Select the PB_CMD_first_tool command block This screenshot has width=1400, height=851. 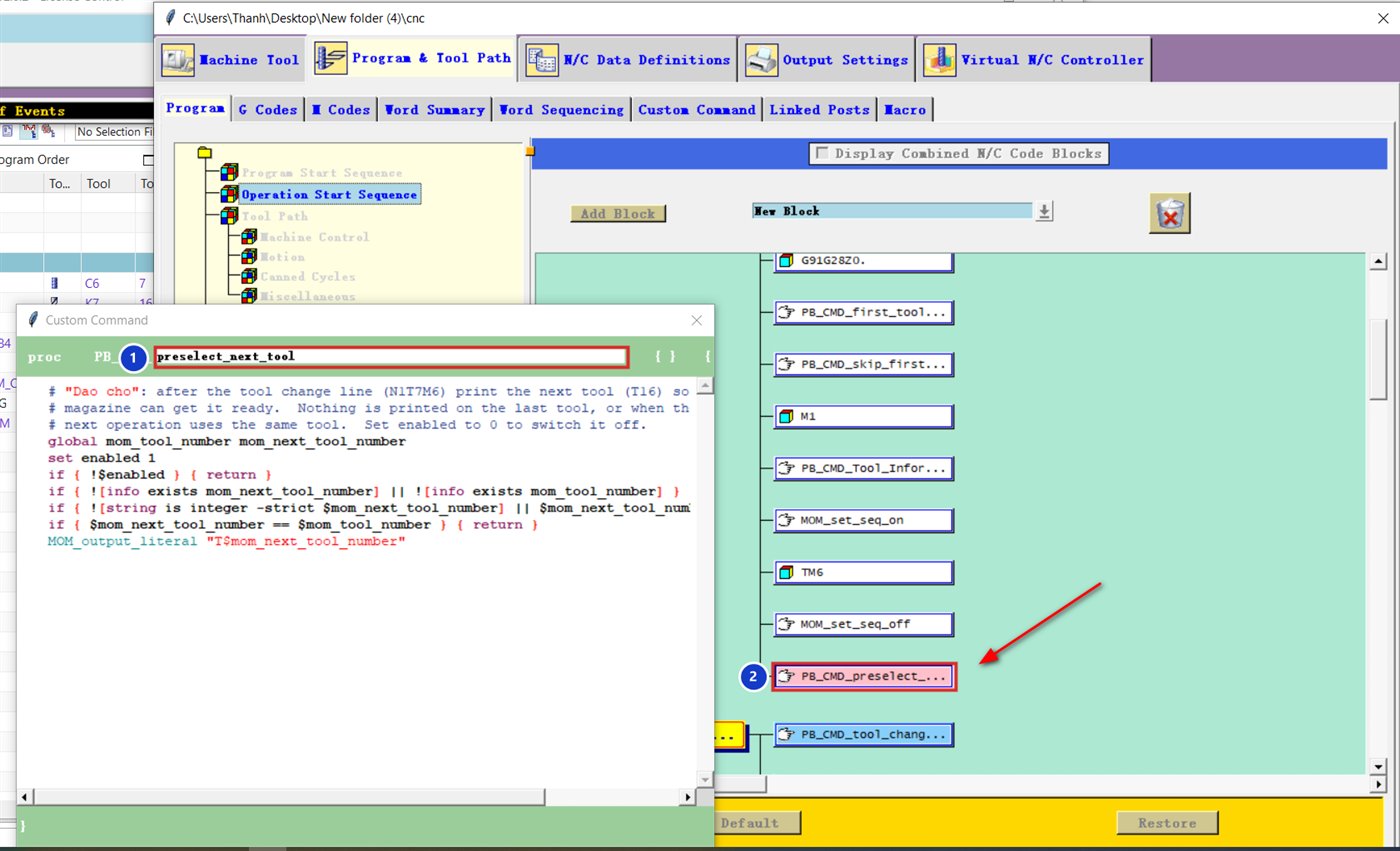864,312
